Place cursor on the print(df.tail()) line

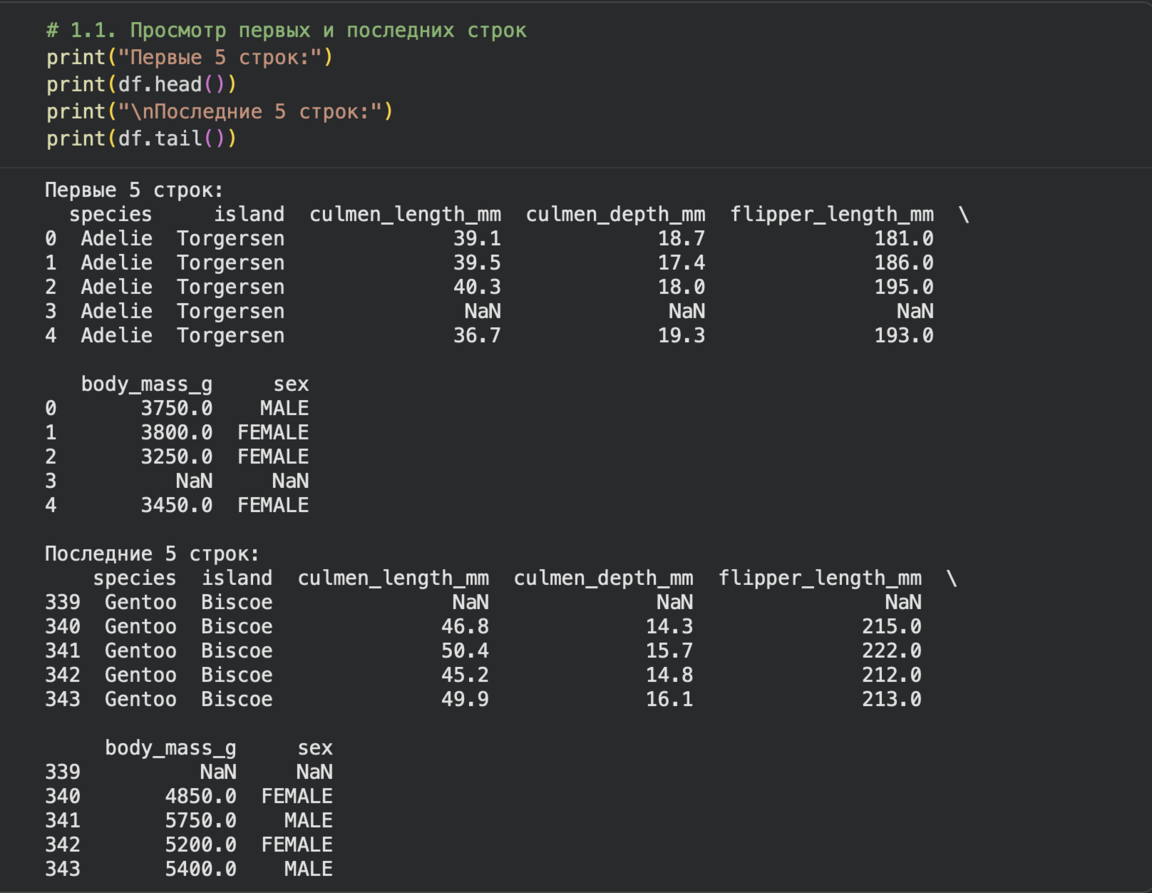tap(141, 138)
